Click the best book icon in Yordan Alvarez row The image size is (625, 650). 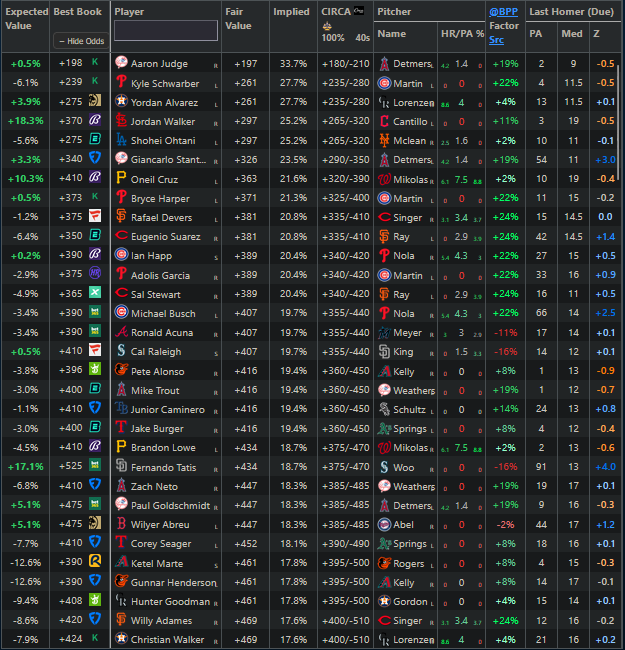95,101
